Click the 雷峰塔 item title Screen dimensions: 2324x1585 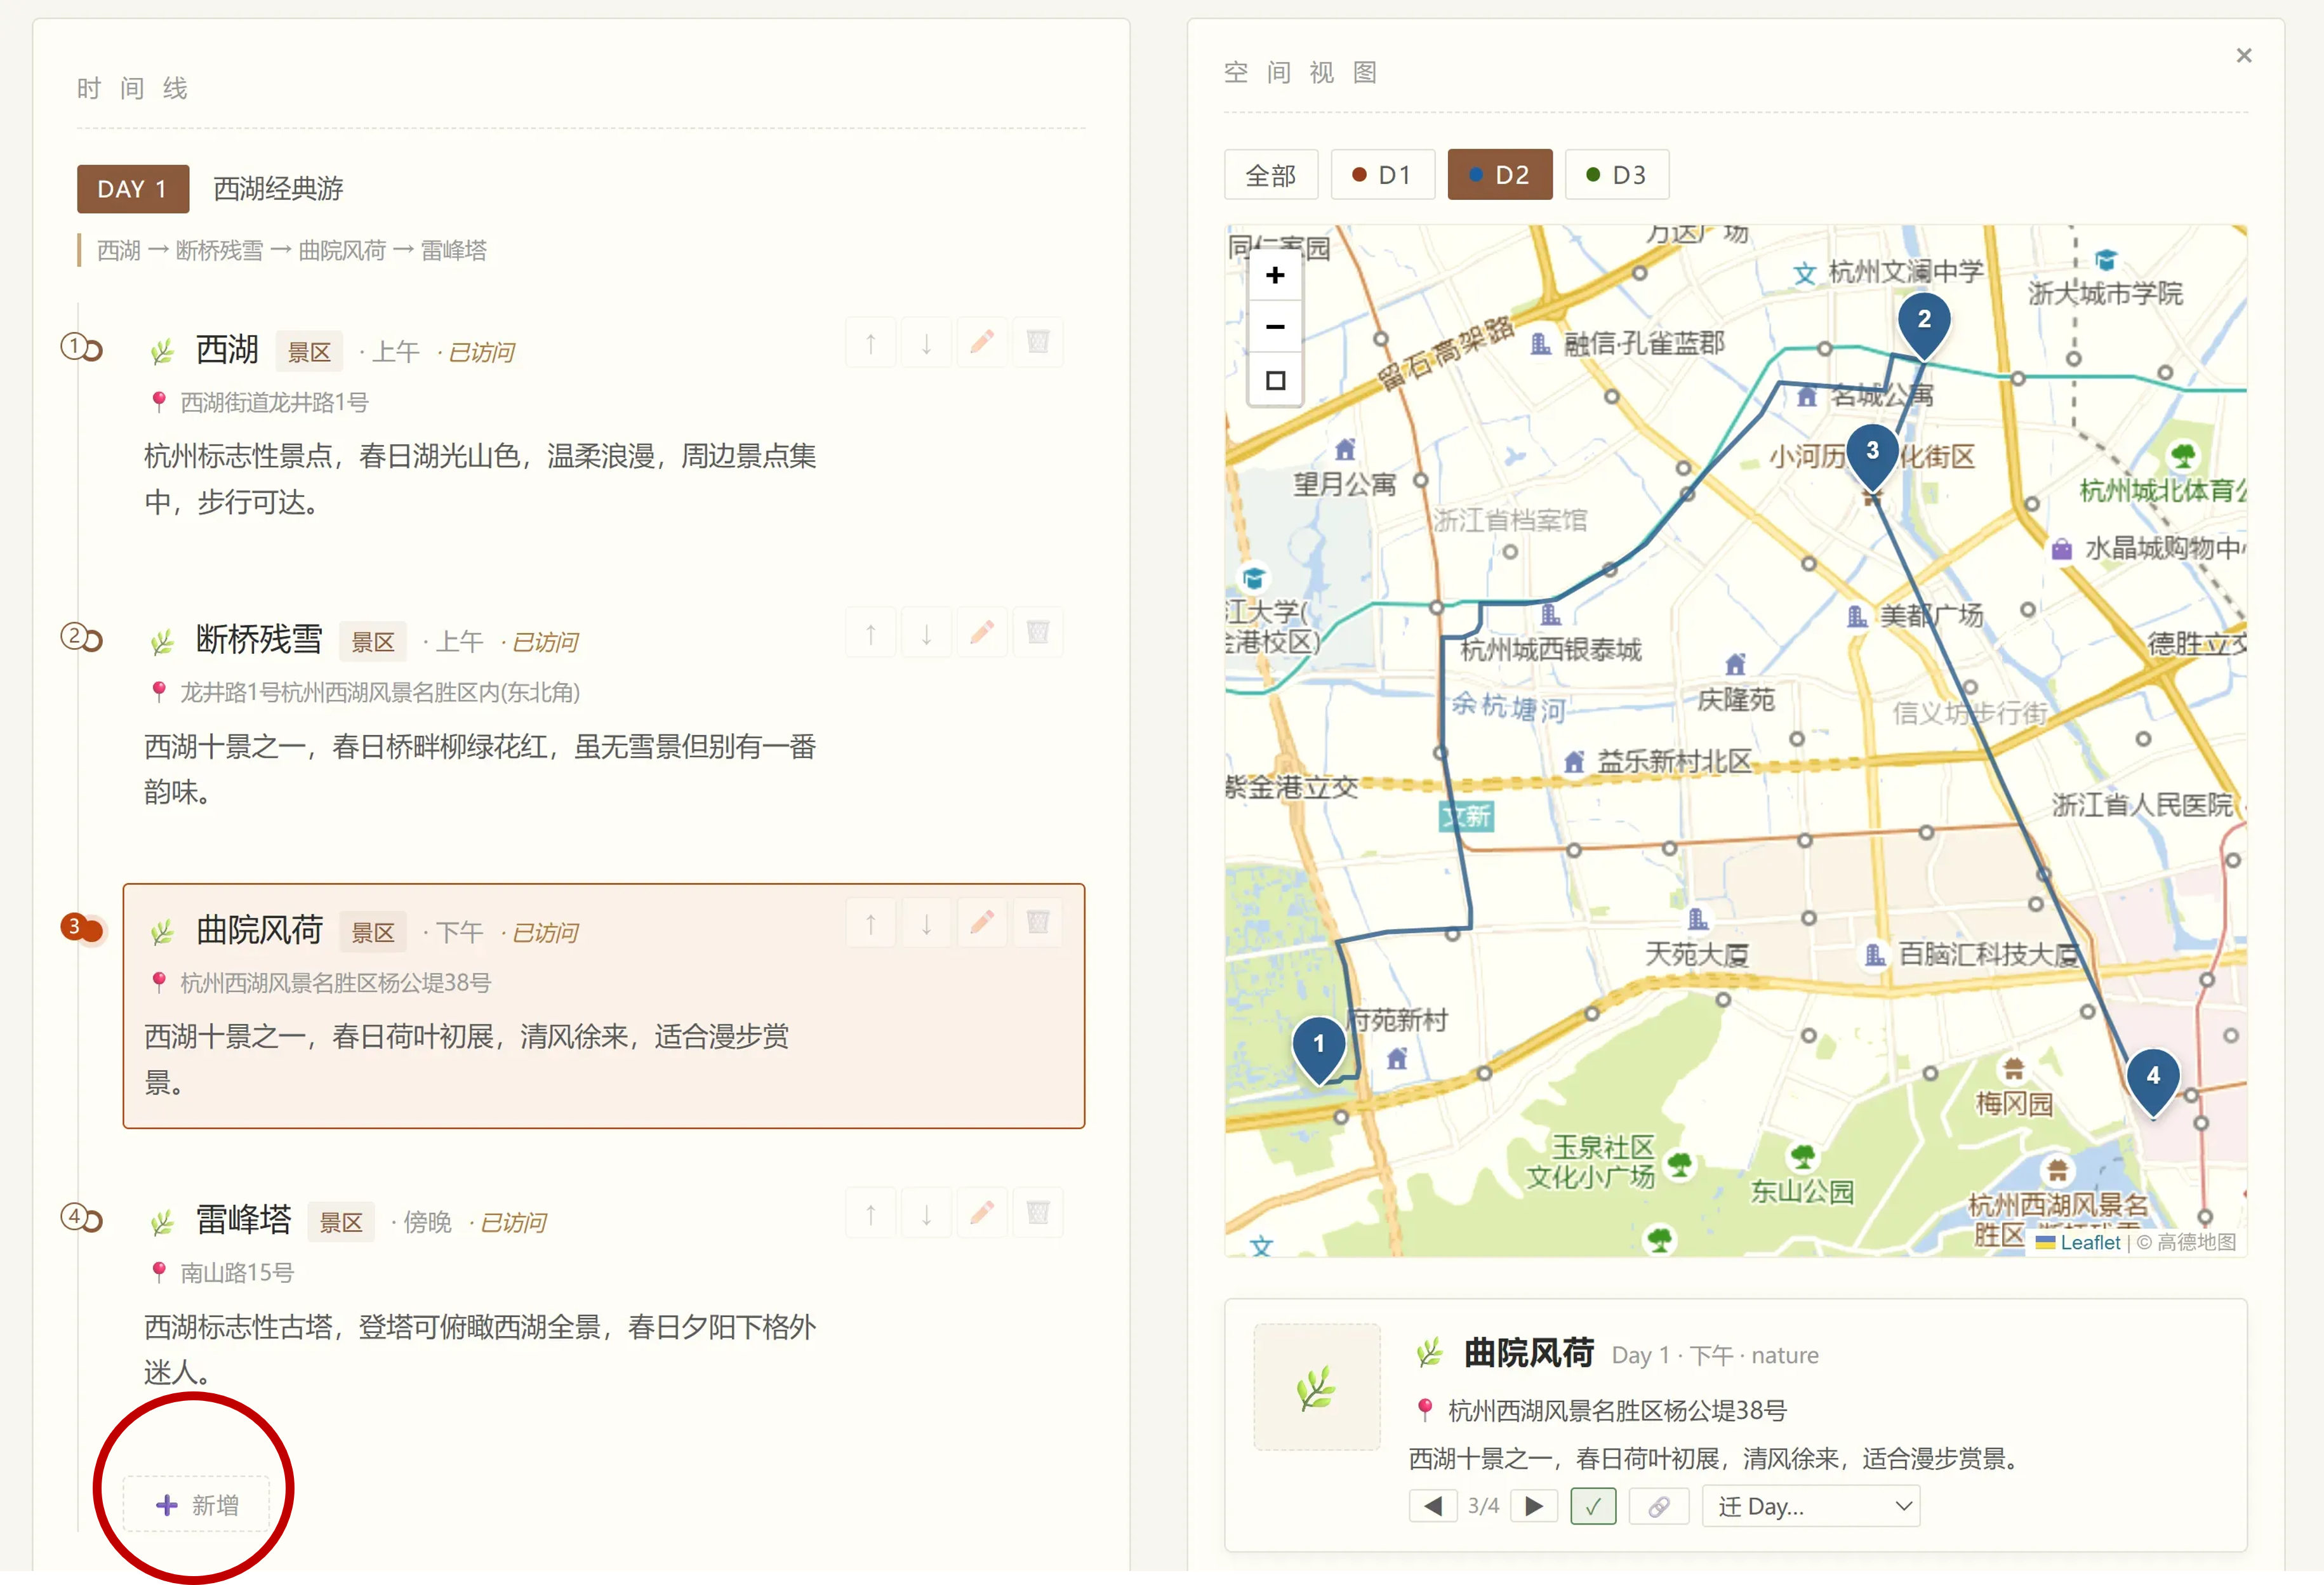click(243, 1220)
